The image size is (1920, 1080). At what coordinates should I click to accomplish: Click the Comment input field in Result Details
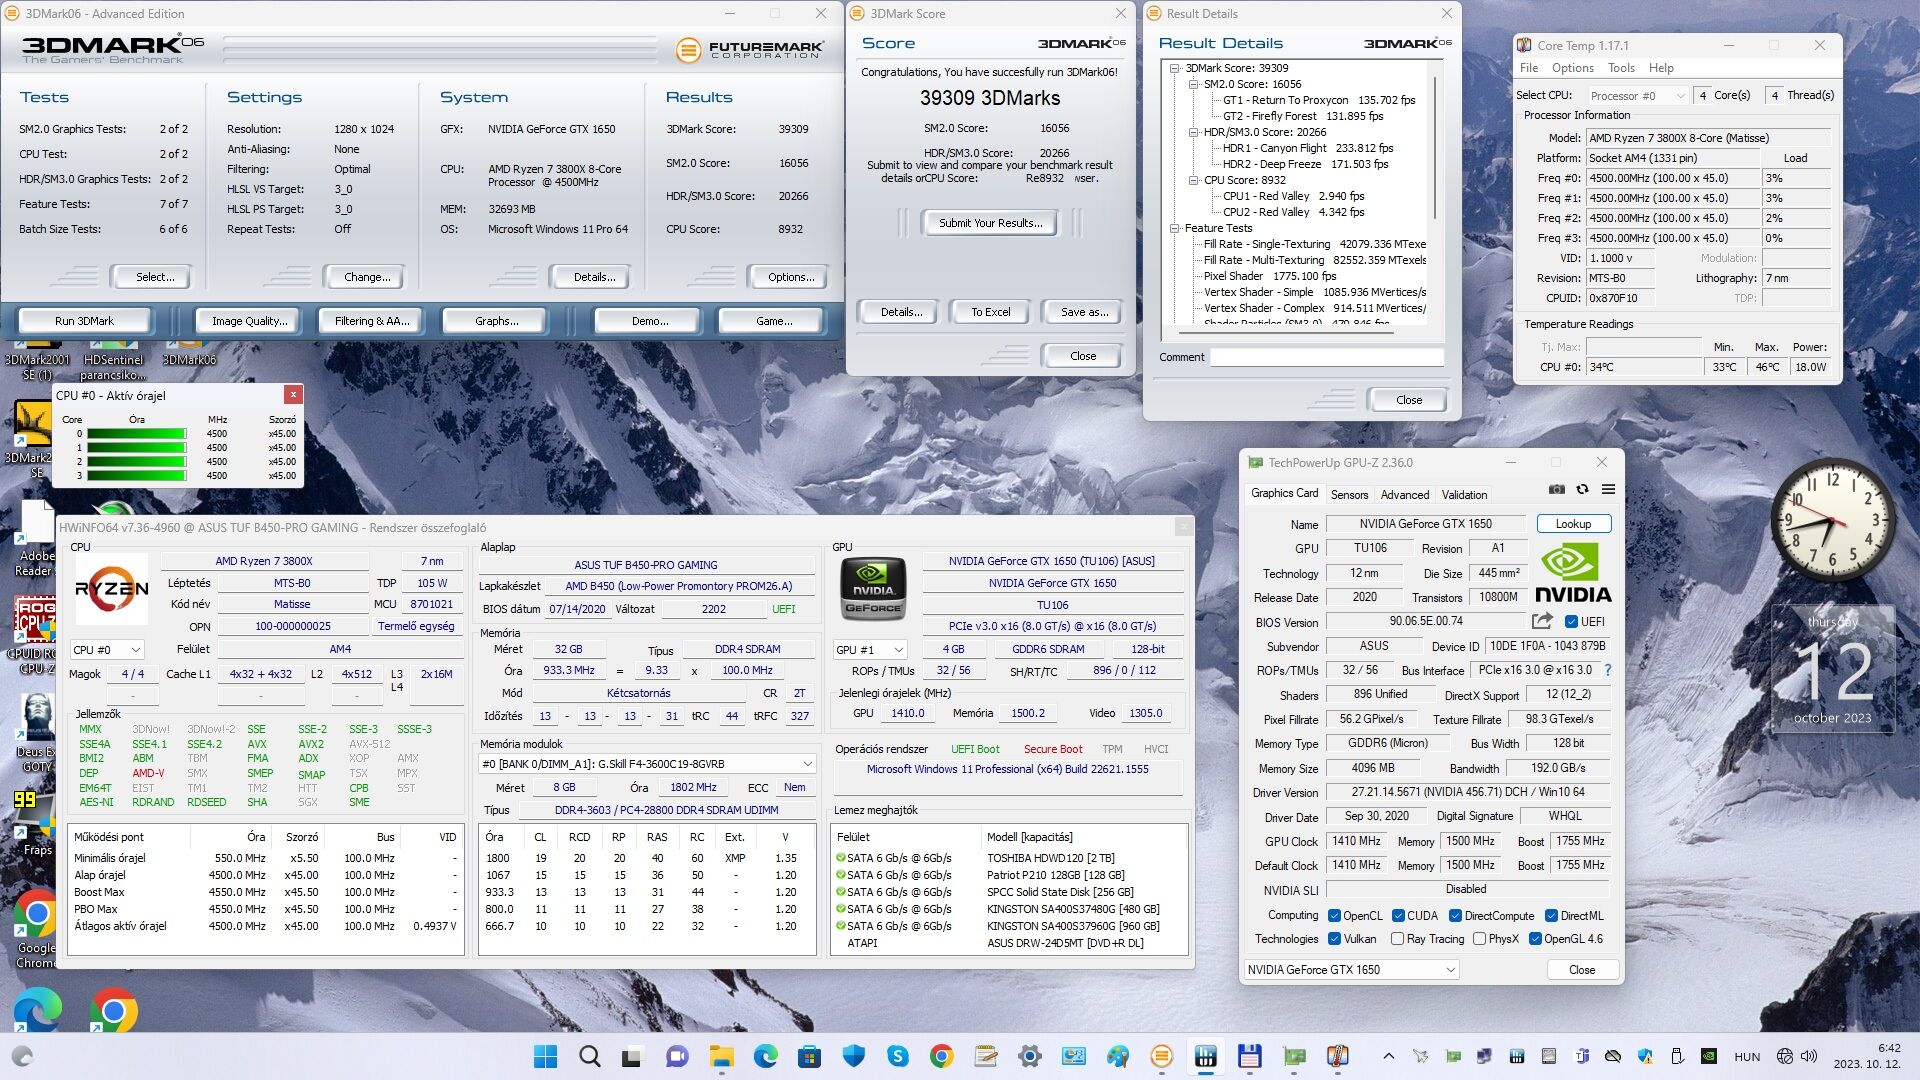click(x=1327, y=357)
